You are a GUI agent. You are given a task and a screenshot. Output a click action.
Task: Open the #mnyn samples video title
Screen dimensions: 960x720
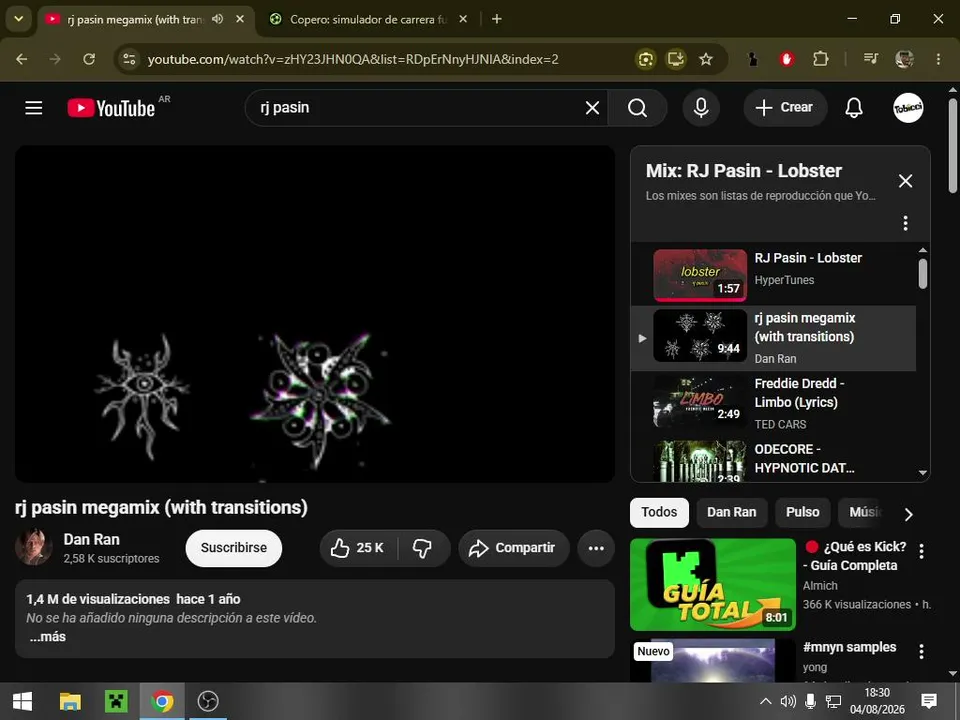click(849, 647)
